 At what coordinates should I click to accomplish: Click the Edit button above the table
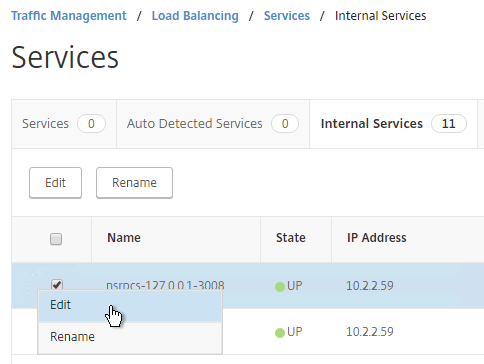(x=55, y=183)
